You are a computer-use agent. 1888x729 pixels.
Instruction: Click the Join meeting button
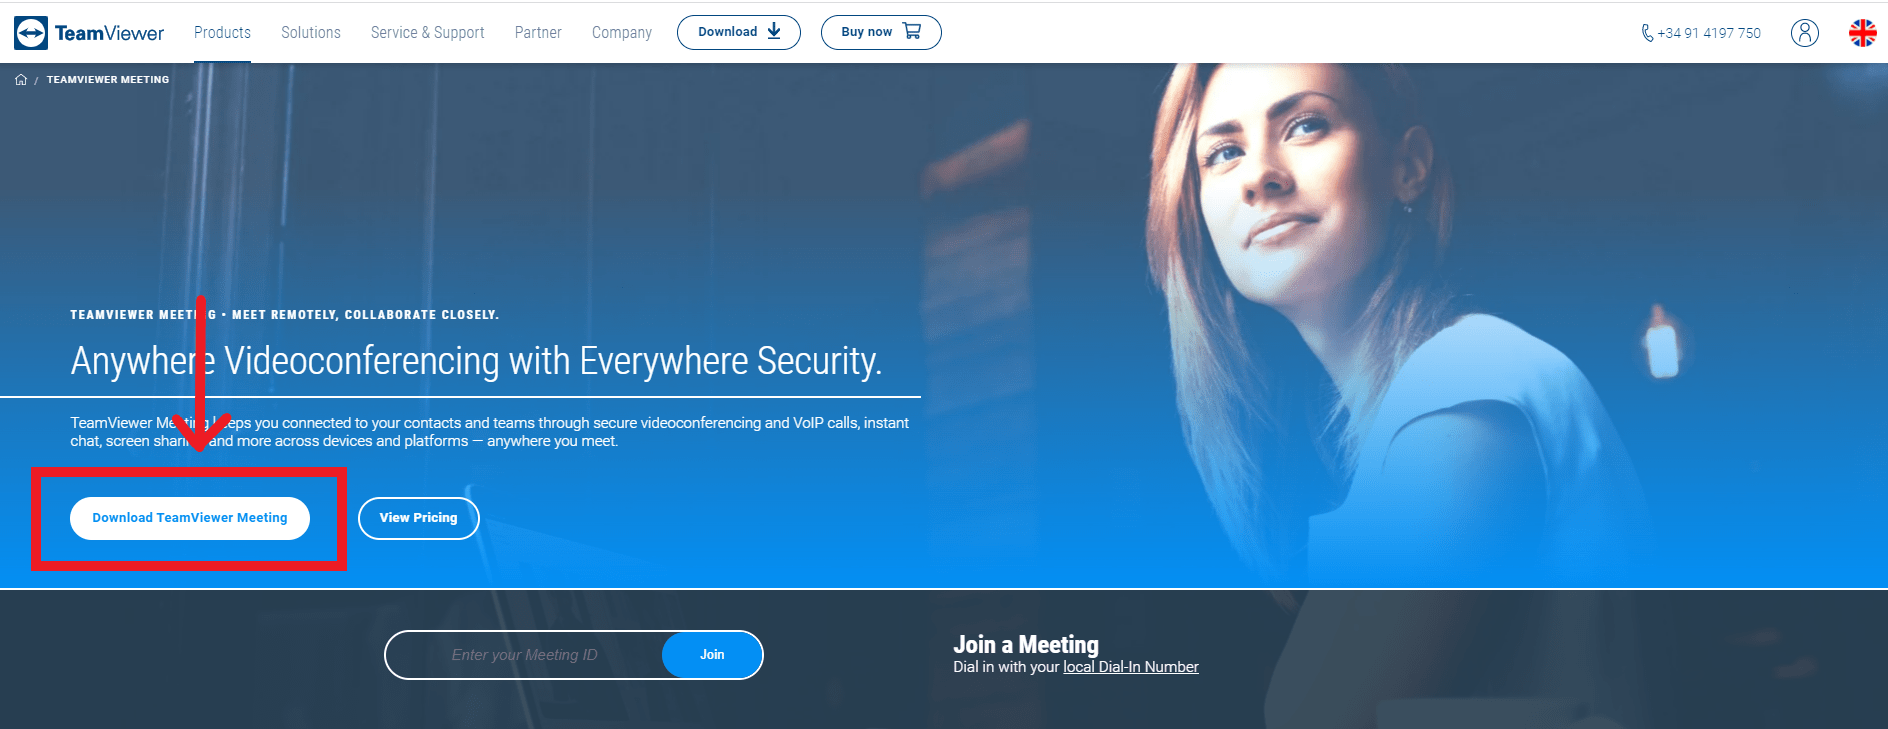(x=712, y=655)
